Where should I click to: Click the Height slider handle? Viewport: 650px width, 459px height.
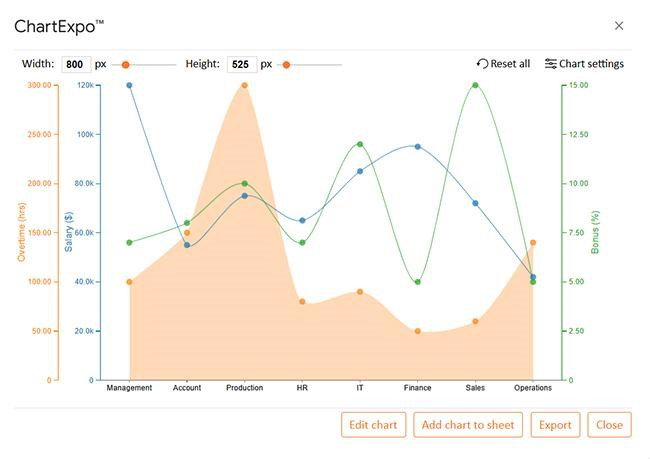tap(286, 64)
